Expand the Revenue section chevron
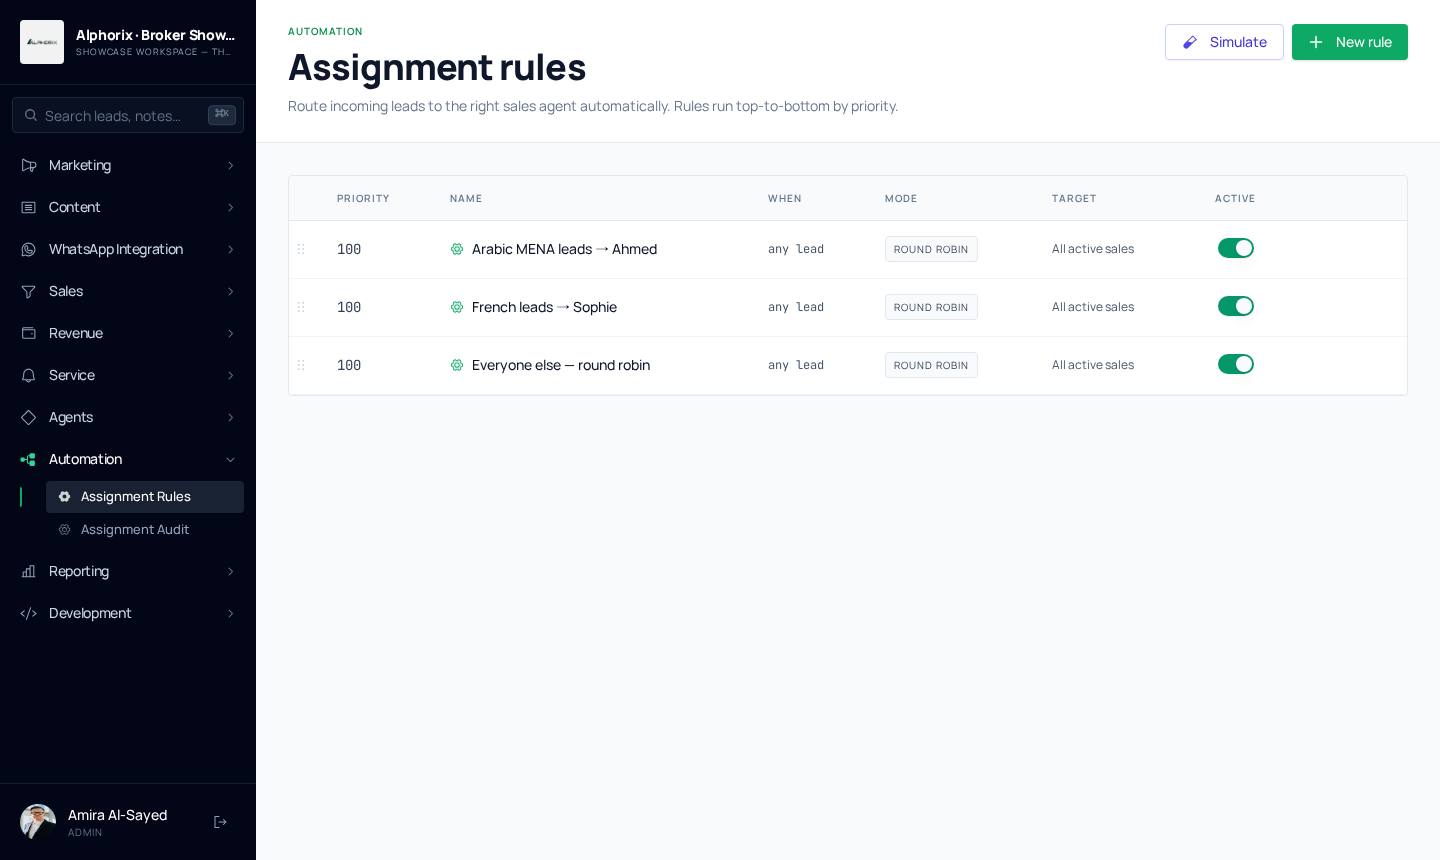1440x860 pixels. [231, 333]
